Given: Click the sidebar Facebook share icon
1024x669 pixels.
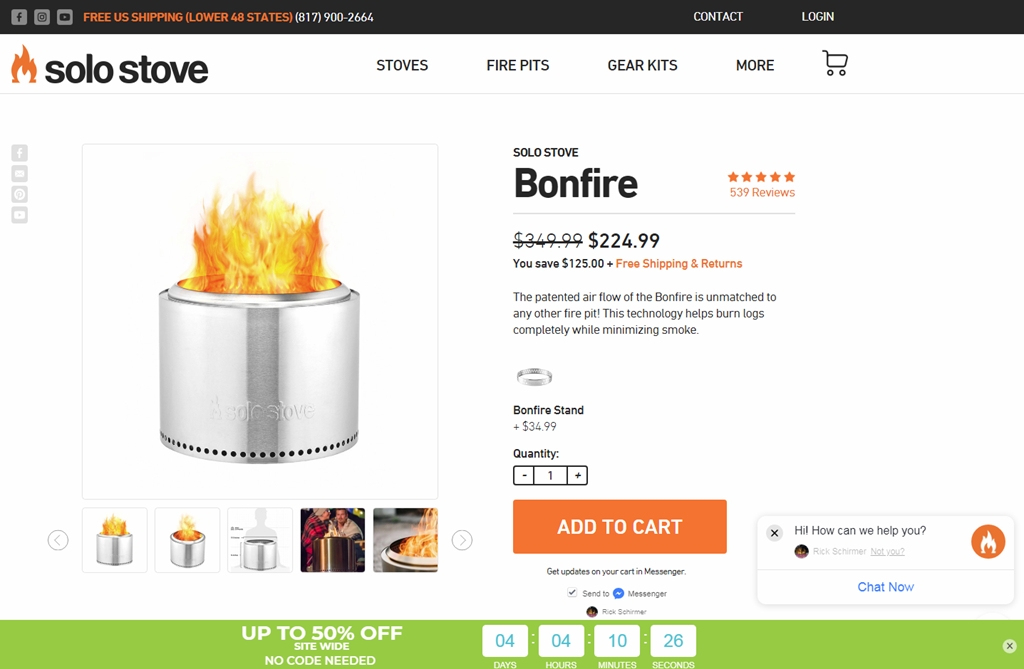Looking at the screenshot, I should point(20,153).
